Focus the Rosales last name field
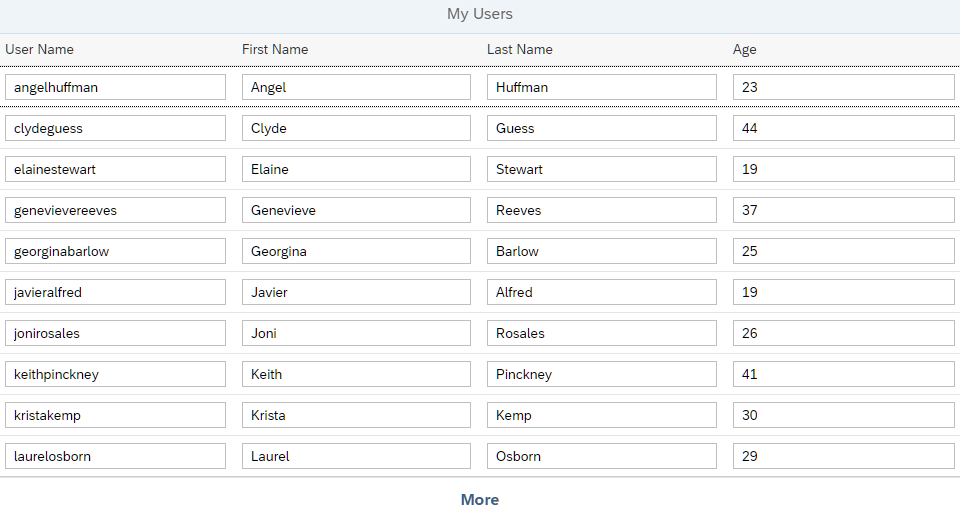Screen dimensions: 960x522 point(602,333)
